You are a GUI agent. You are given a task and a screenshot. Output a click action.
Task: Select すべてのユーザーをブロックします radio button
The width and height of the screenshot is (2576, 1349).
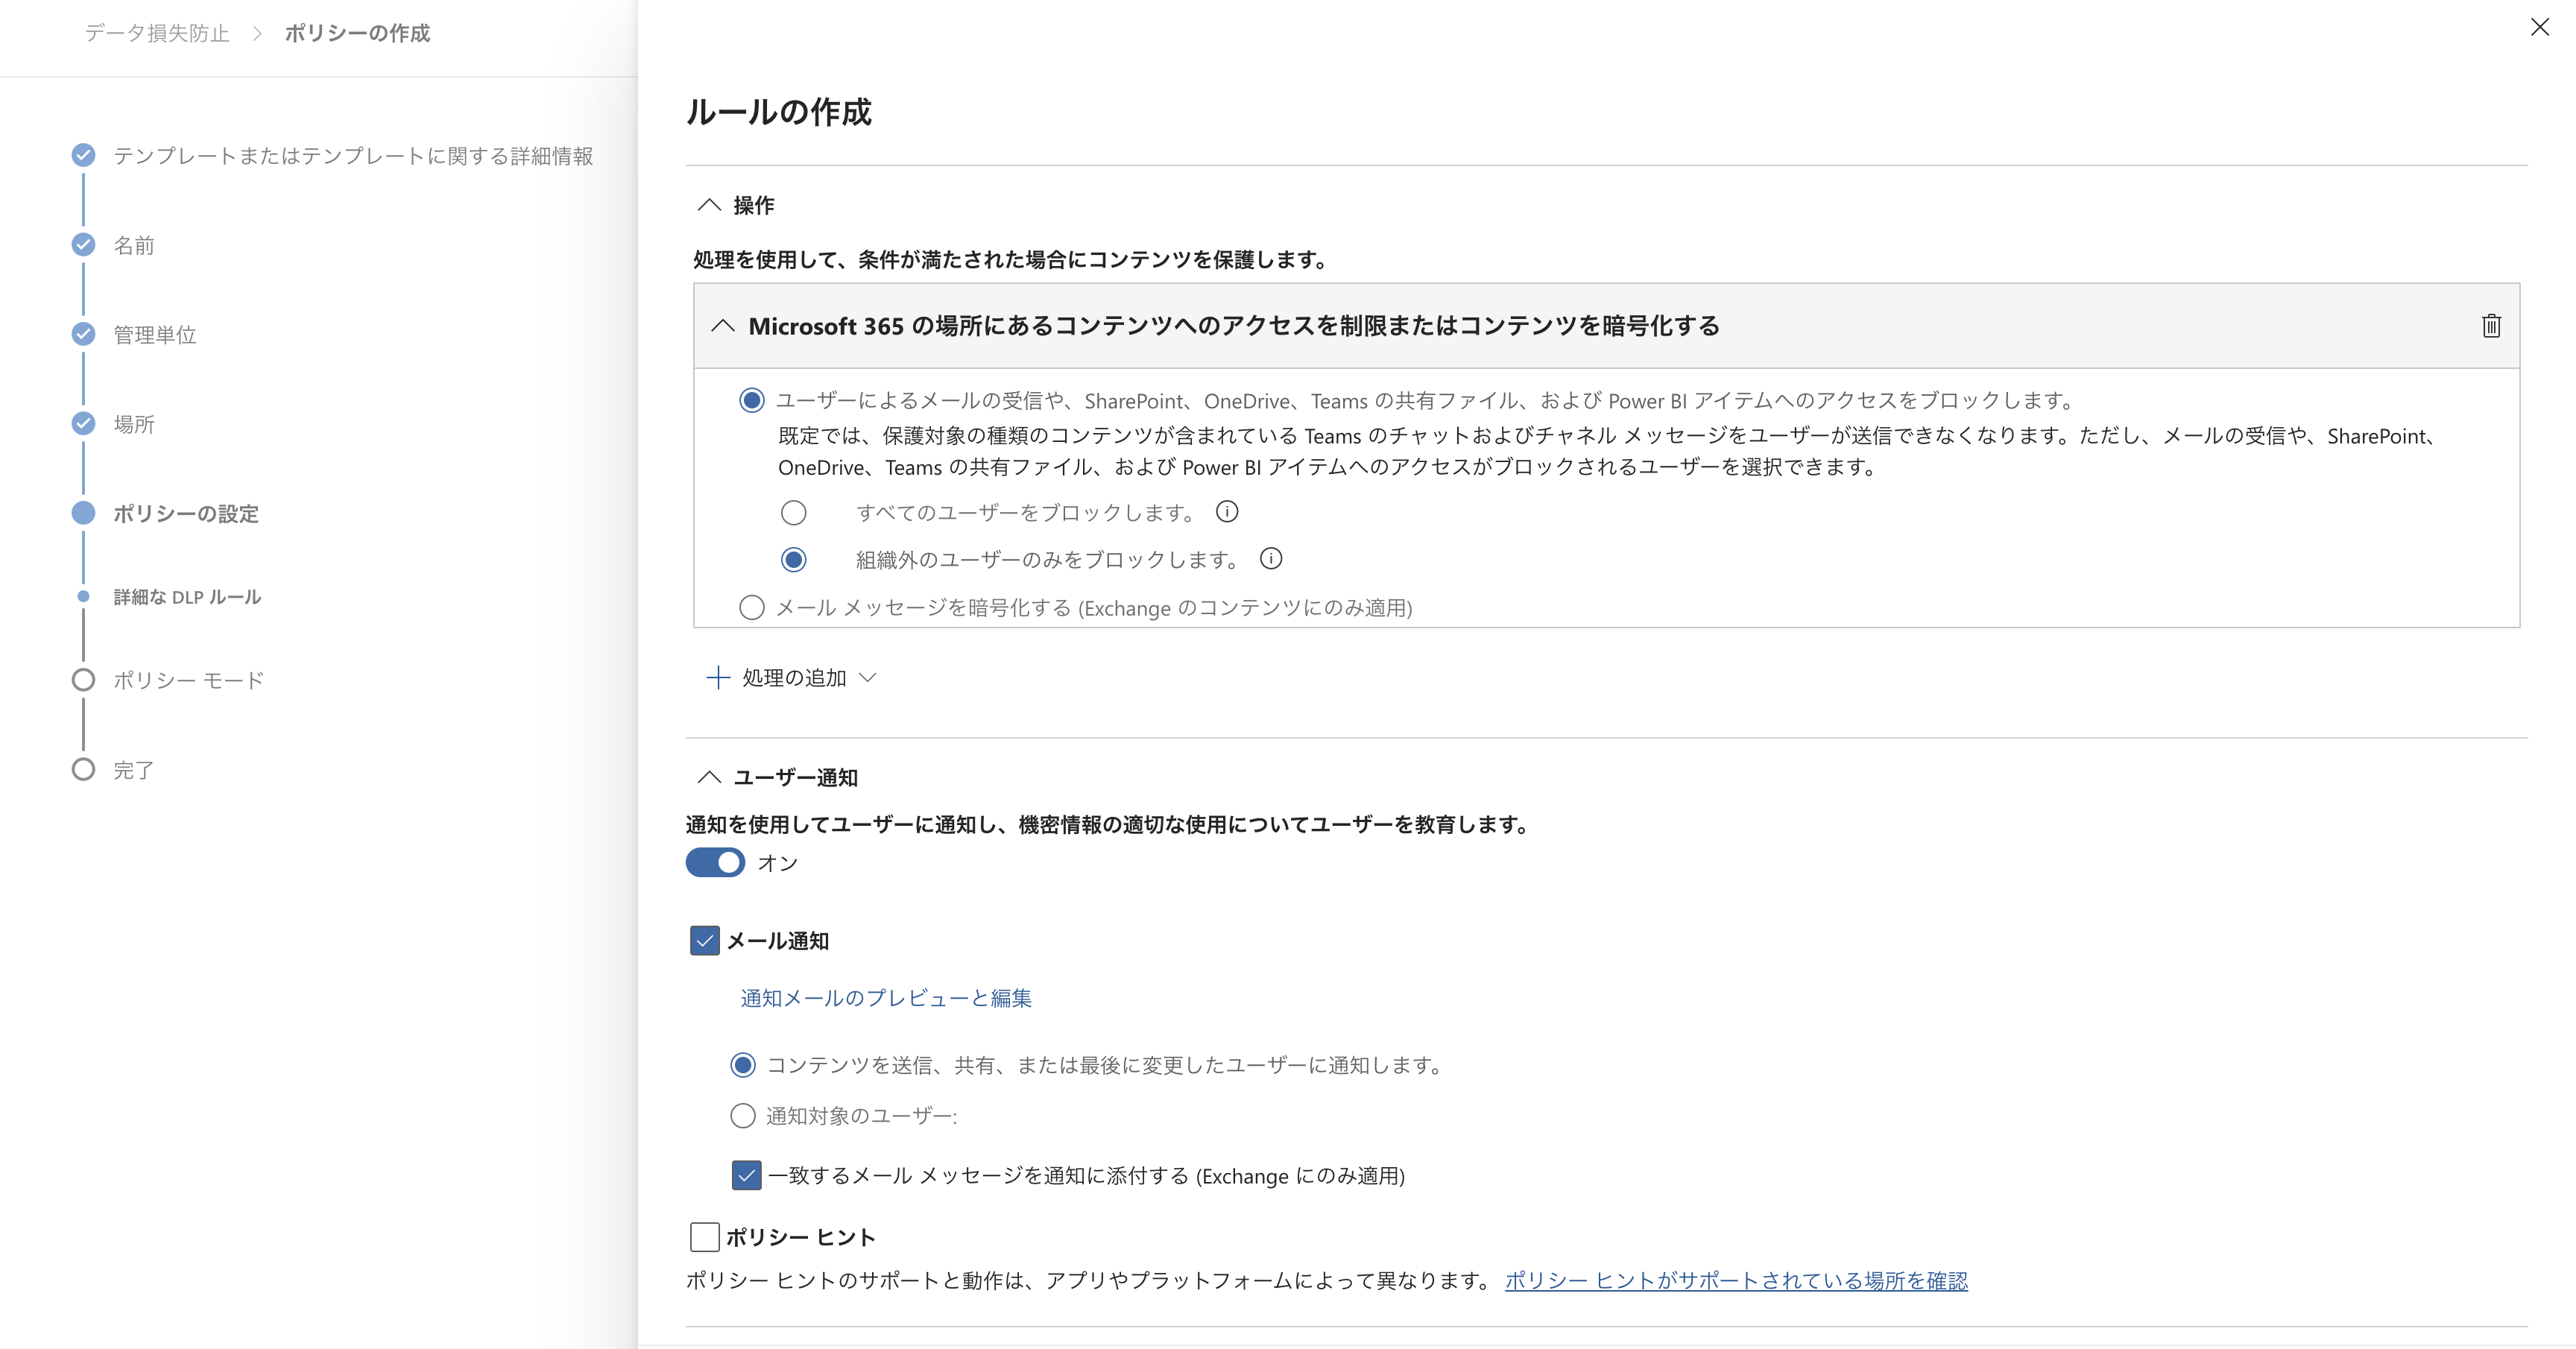coord(794,513)
